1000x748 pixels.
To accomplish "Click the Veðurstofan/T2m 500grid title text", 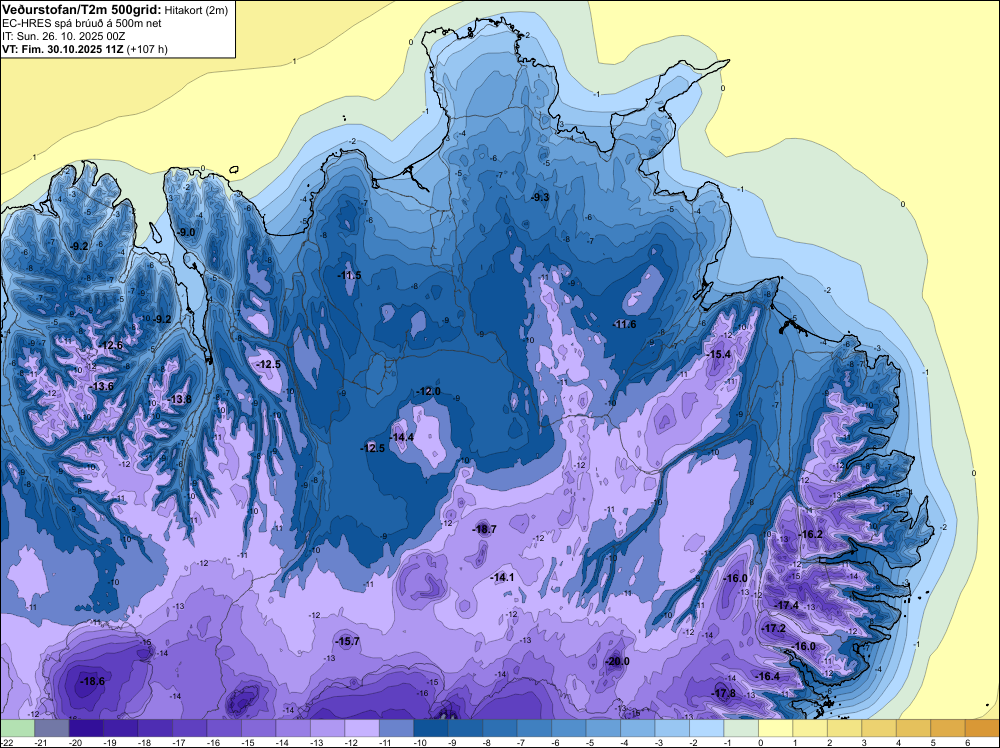I will (82, 9).
